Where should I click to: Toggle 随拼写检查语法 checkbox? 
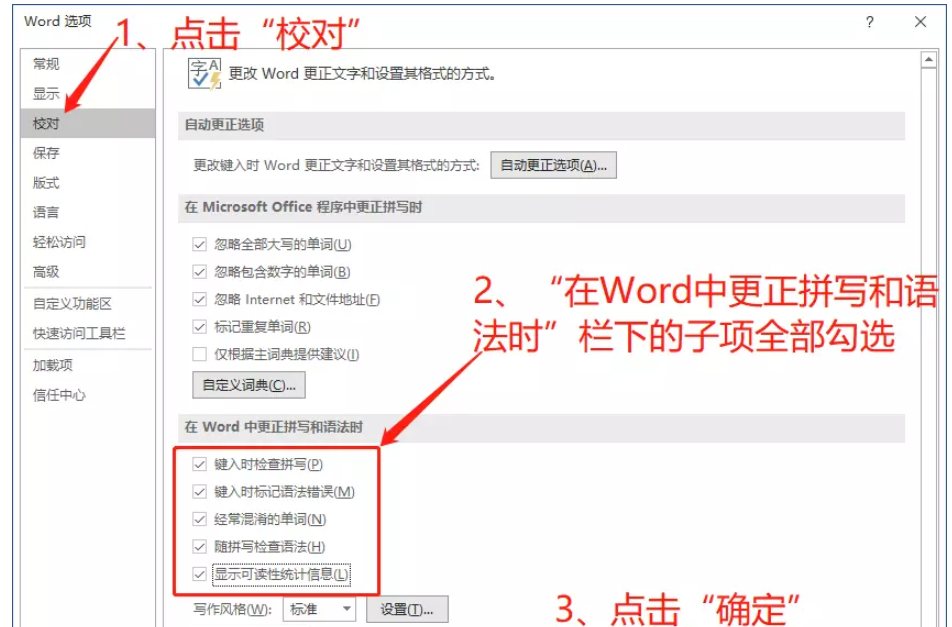(199, 547)
